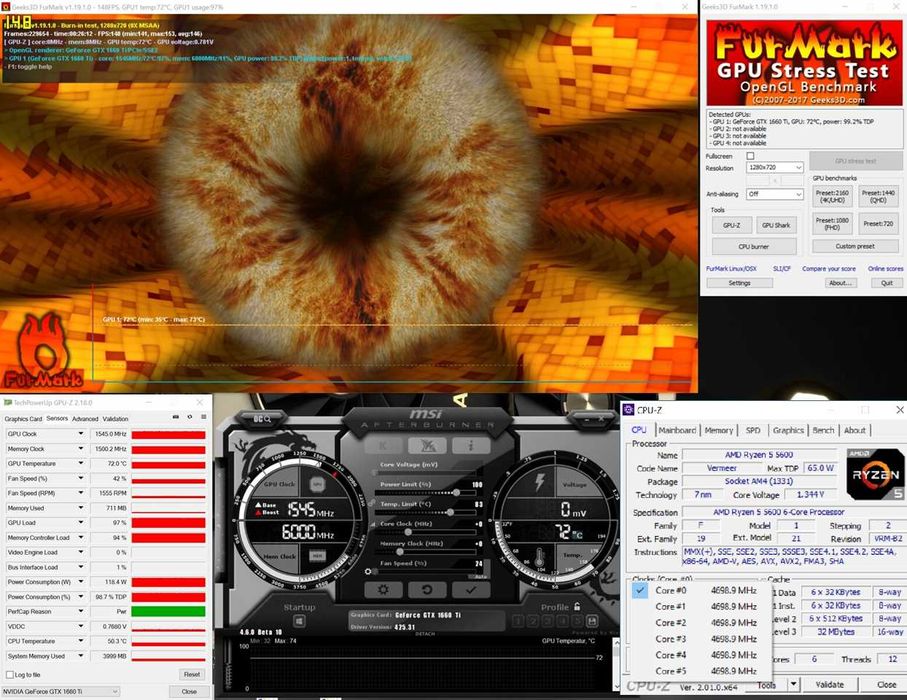
Task: Click GPU-Z screenshot camera icon
Action: tap(176, 417)
